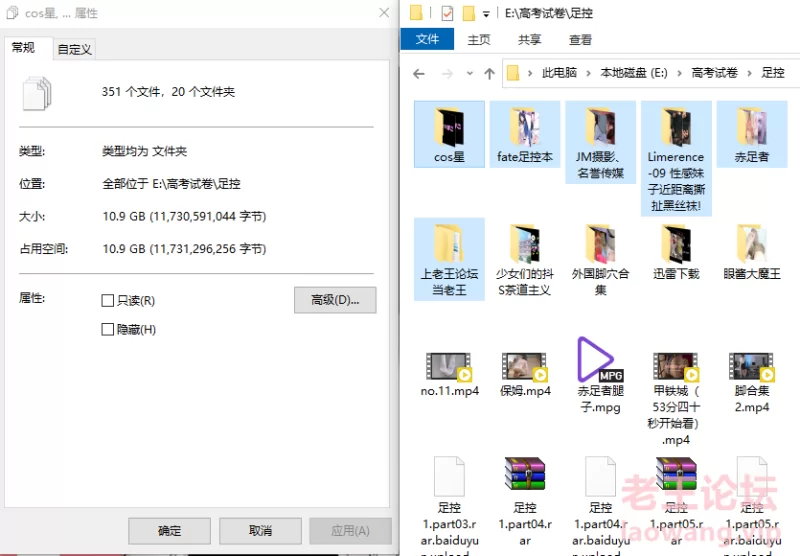Viewport: 800px width, 556px height.
Task: Expand chevron before 此电脑 breadcrumb
Action: point(530,73)
